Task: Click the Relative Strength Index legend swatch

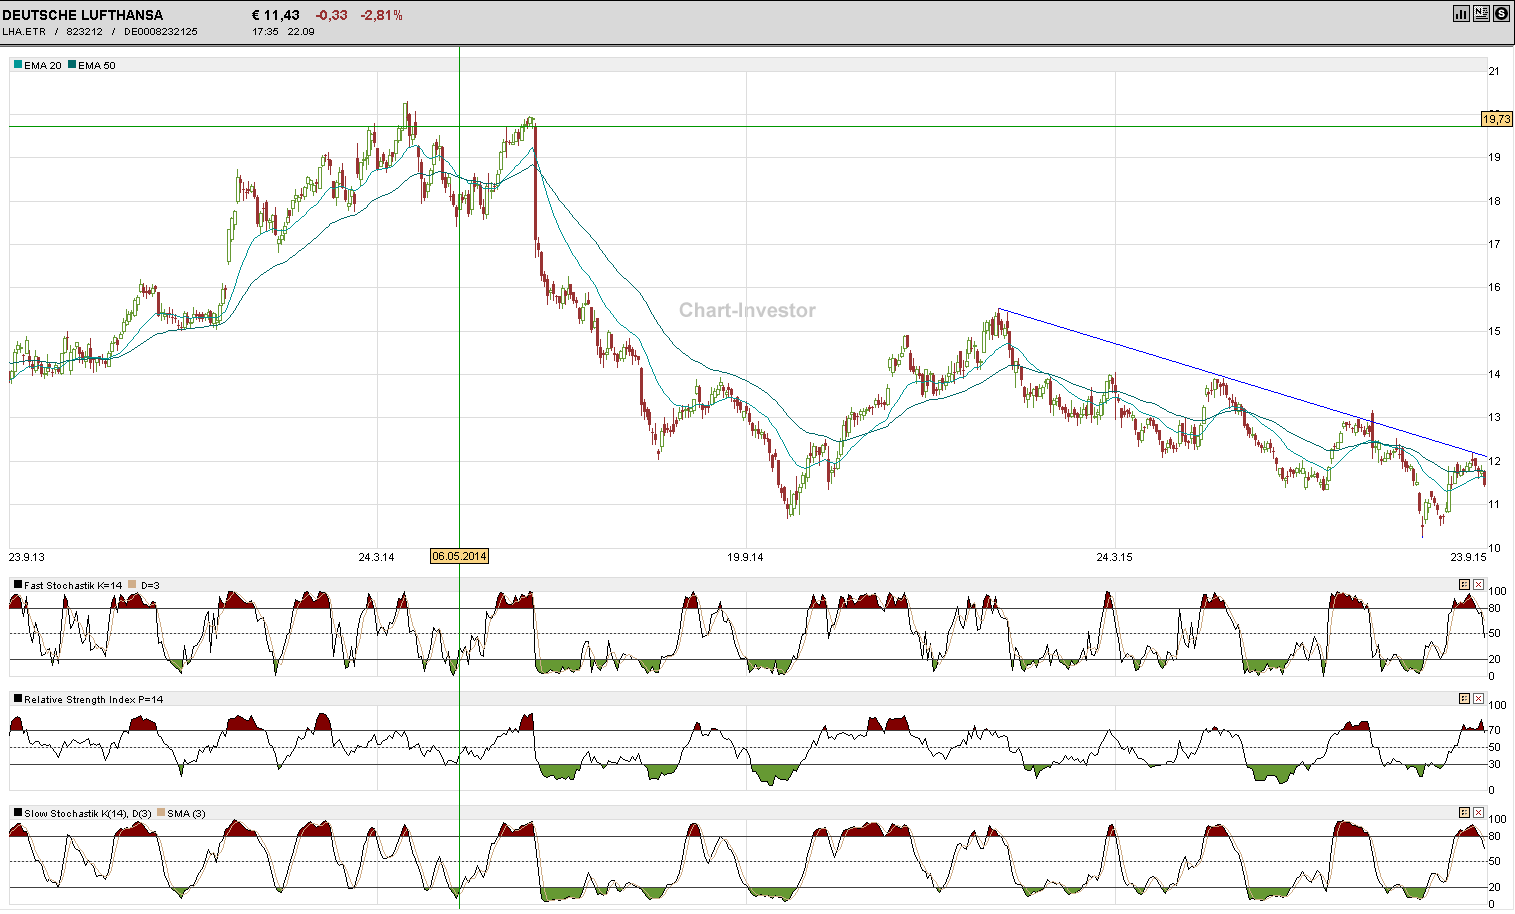Action: tap(18, 699)
